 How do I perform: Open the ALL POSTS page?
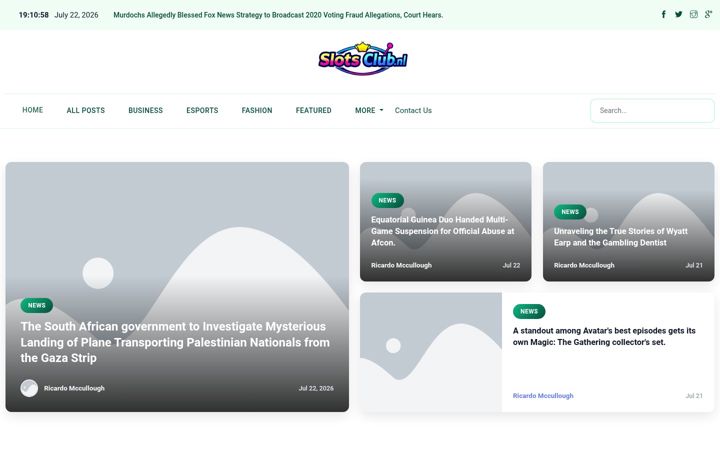click(85, 110)
